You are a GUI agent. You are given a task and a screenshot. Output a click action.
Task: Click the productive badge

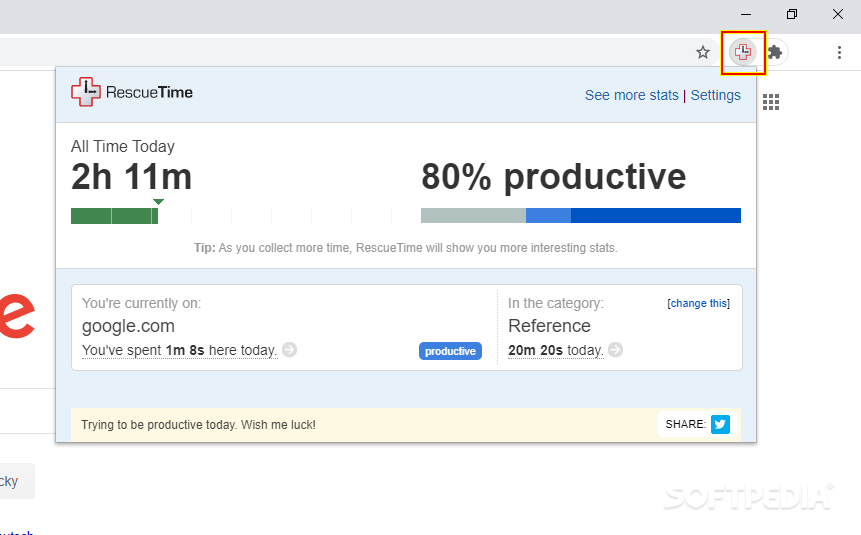coord(450,351)
